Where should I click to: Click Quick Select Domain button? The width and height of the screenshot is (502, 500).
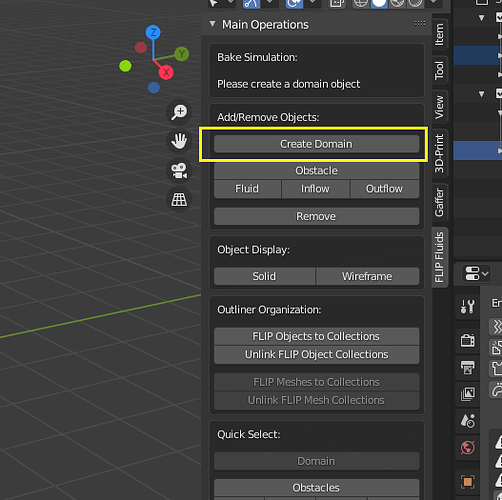tap(316, 461)
